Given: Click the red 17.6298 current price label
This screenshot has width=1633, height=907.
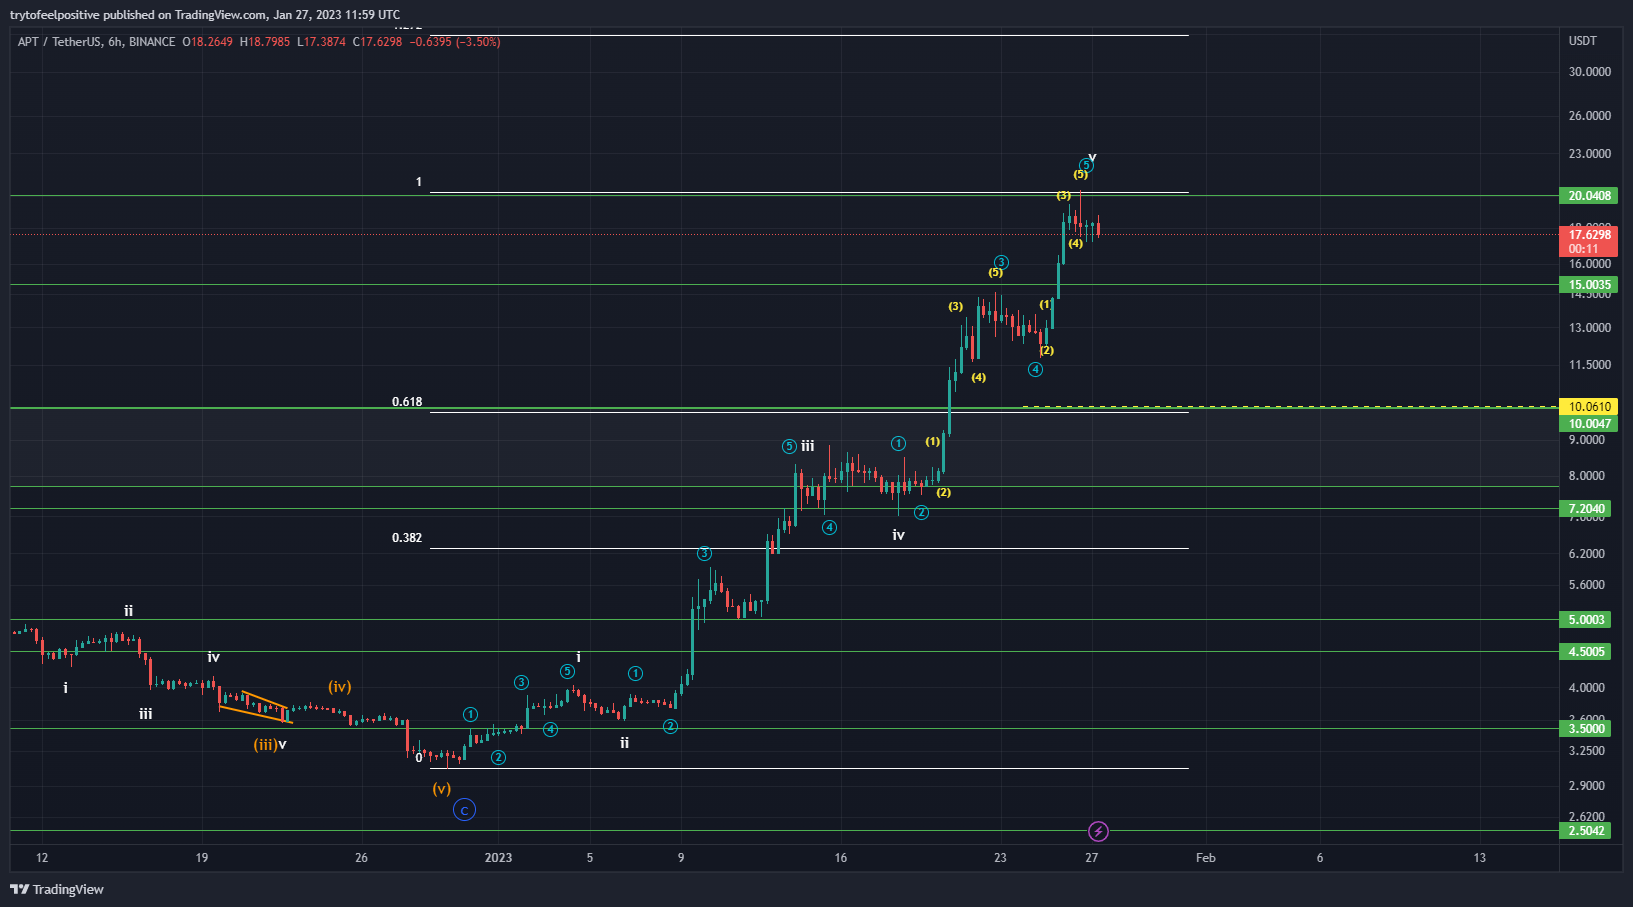Looking at the screenshot, I should click(x=1589, y=241).
